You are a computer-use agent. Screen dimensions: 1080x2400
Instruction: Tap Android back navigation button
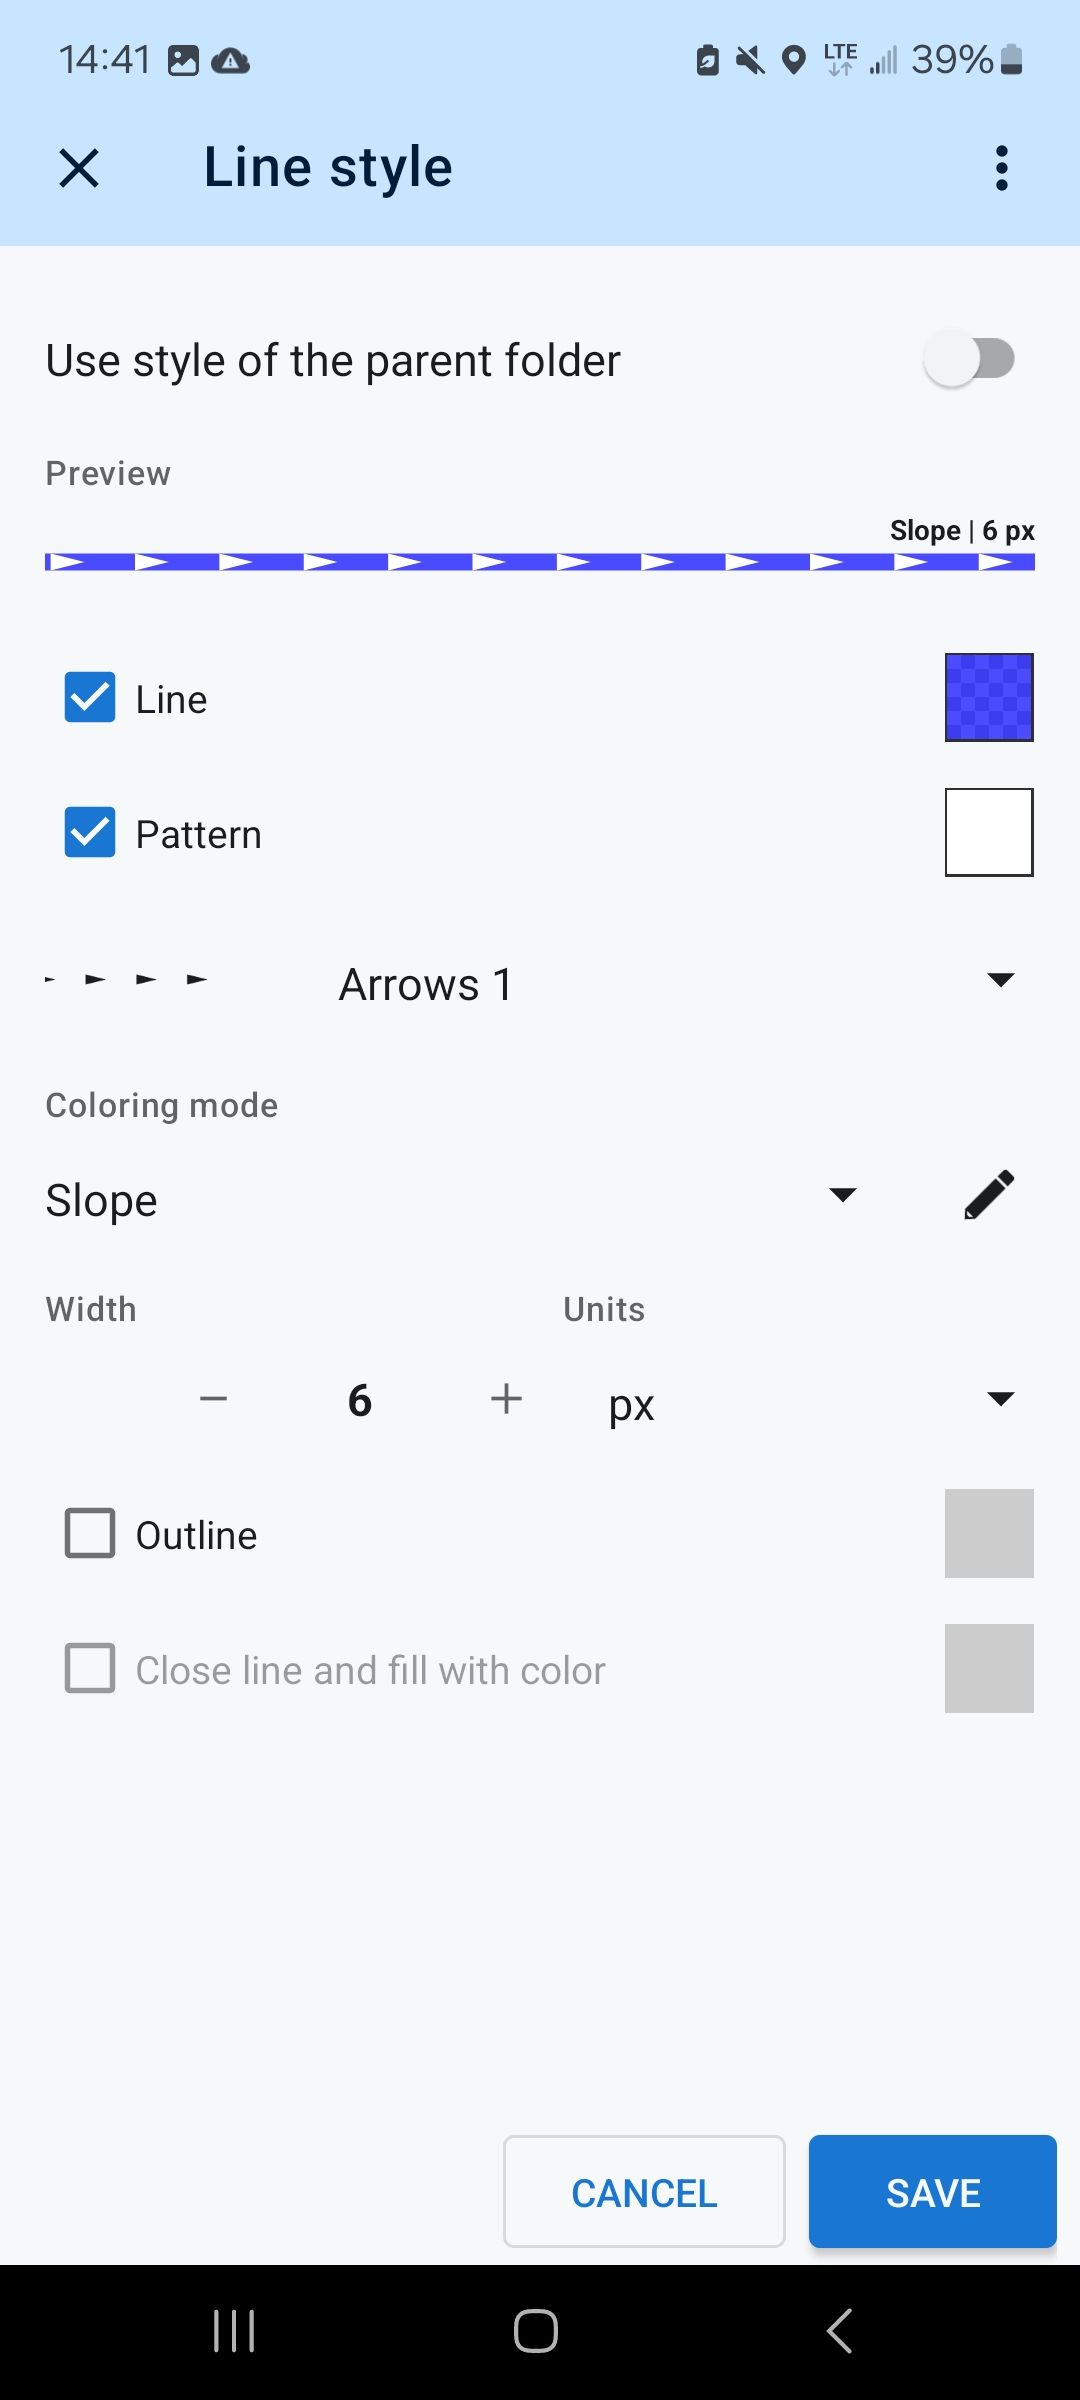pyautogui.click(x=840, y=2331)
